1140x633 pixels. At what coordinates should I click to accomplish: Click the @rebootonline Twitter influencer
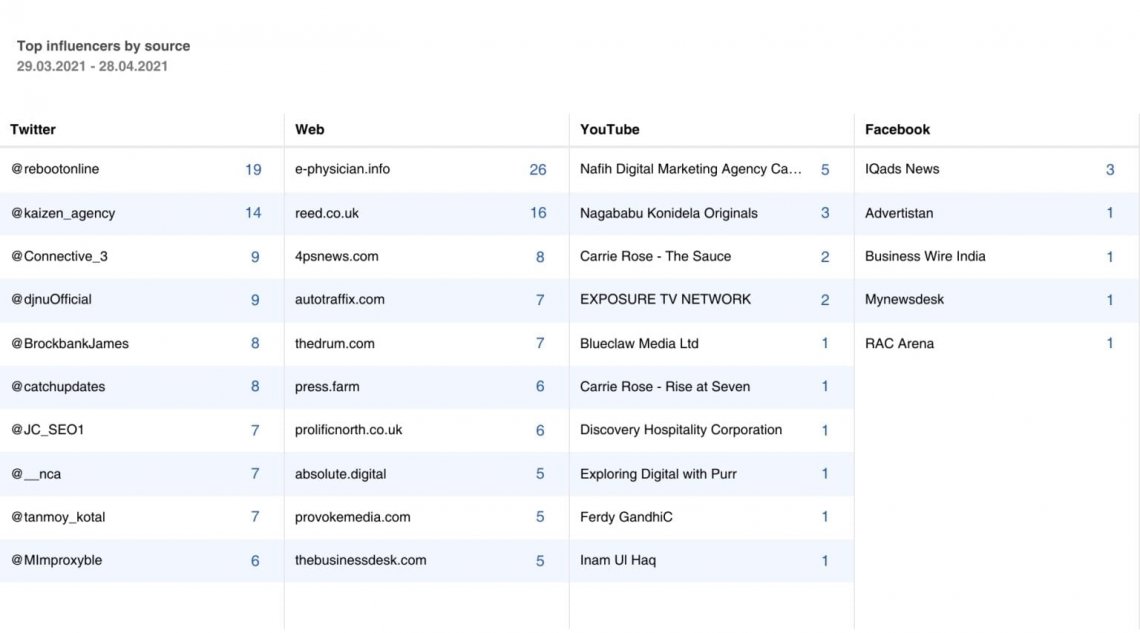(x=55, y=169)
